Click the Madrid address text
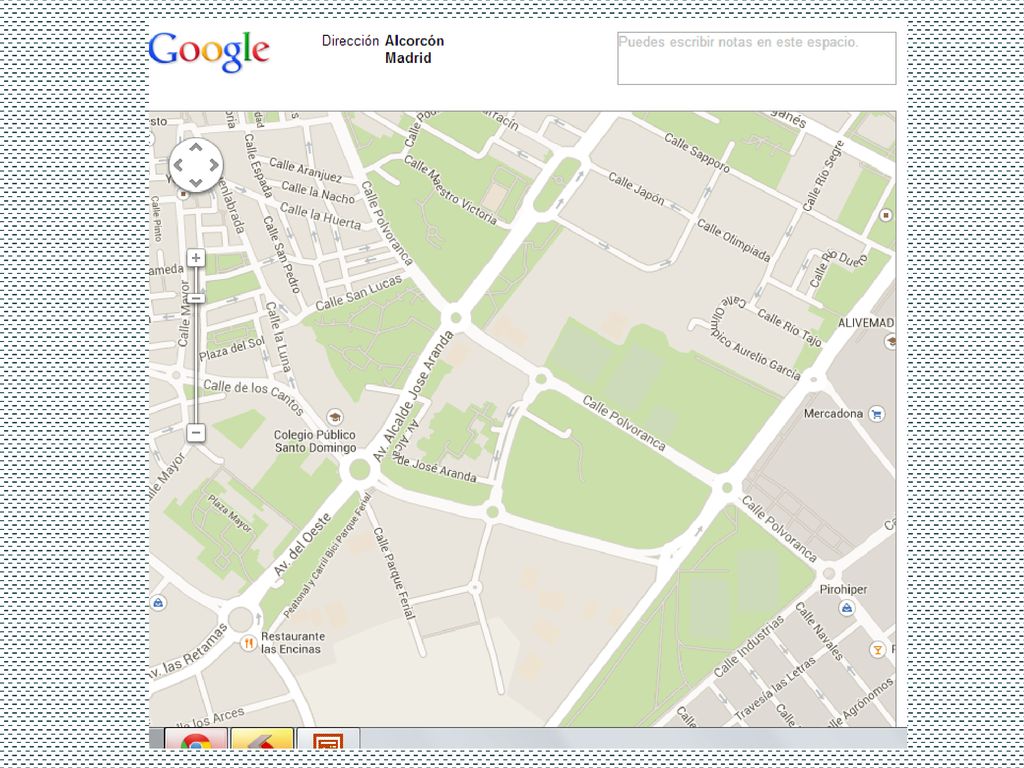 click(408, 58)
